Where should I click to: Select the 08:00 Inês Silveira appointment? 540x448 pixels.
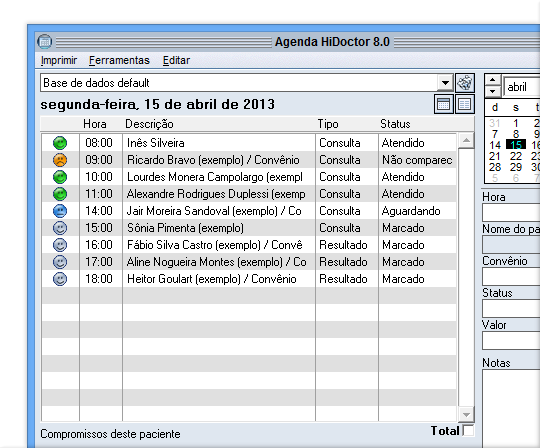tap(249, 143)
